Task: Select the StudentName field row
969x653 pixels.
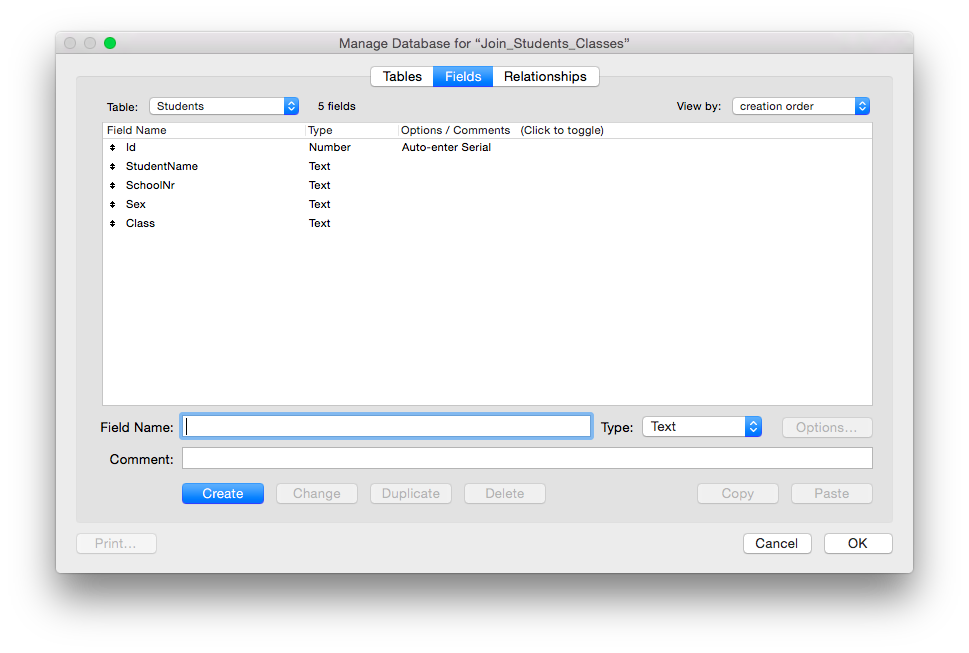Action: pos(487,166)
